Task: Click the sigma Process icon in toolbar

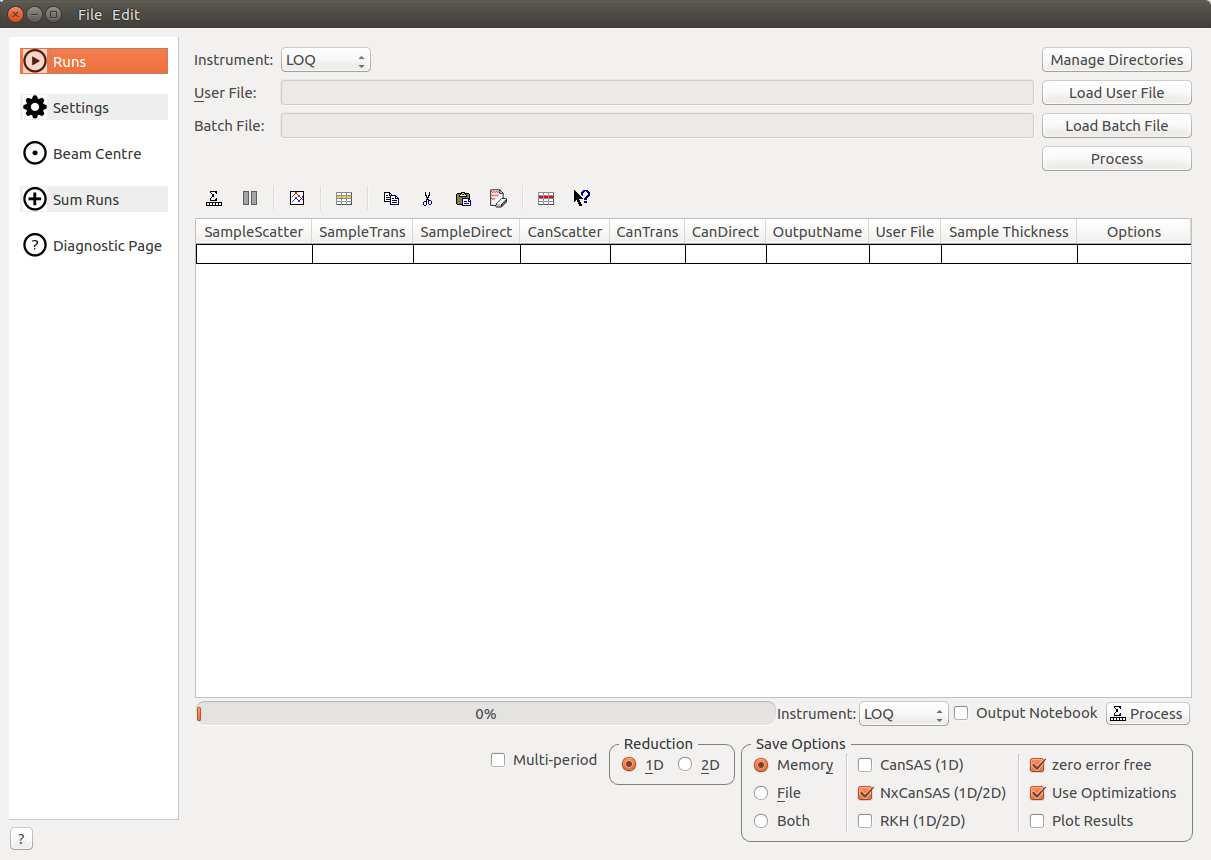Action: pos(214,198)
